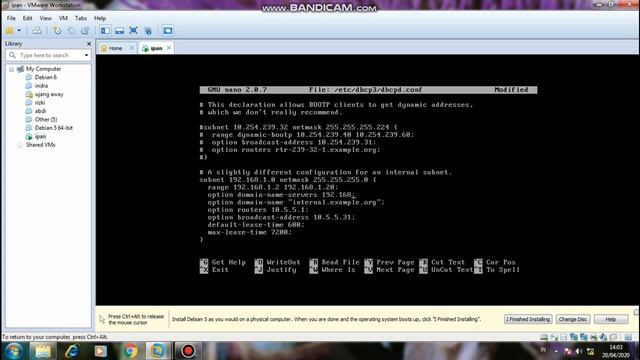The height and width of the screenshot is (360, 640).
Task: Select My Computer in the Library
Action: [x=43, y=69]
